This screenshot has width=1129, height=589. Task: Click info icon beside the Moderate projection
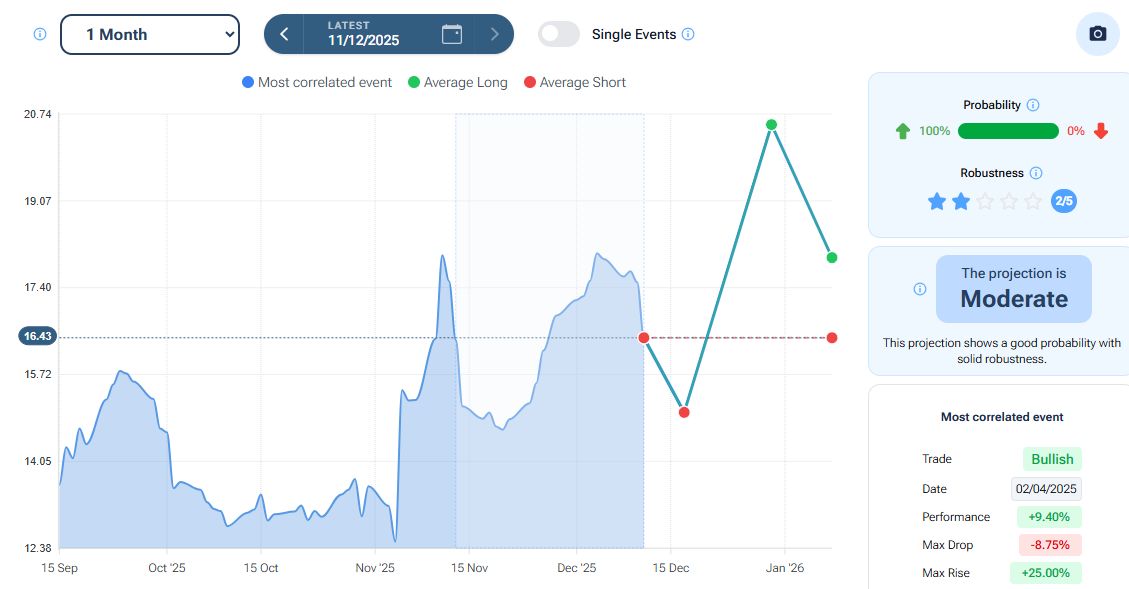(x=920, y=289)
